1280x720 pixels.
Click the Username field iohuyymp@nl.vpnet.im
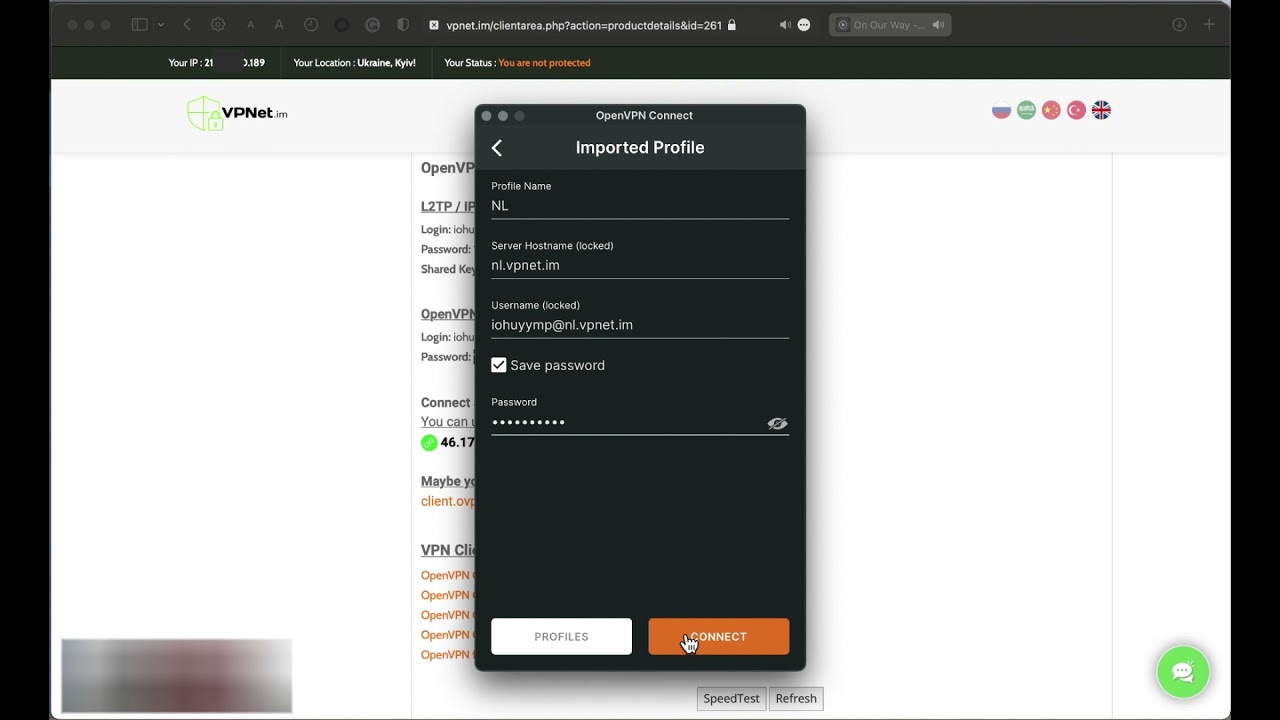(x=640, y=325)
